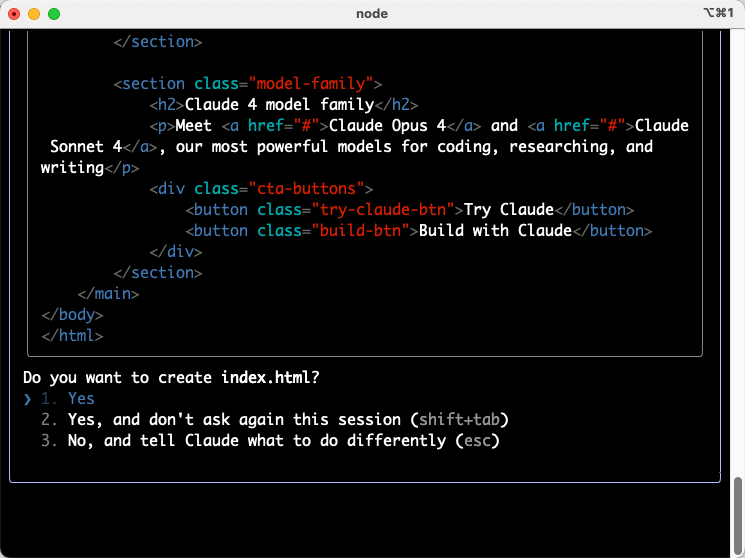The image size is (745, 558).
Task: Click the (shift+tab) shortcut hint
Action: pos(459,419)
